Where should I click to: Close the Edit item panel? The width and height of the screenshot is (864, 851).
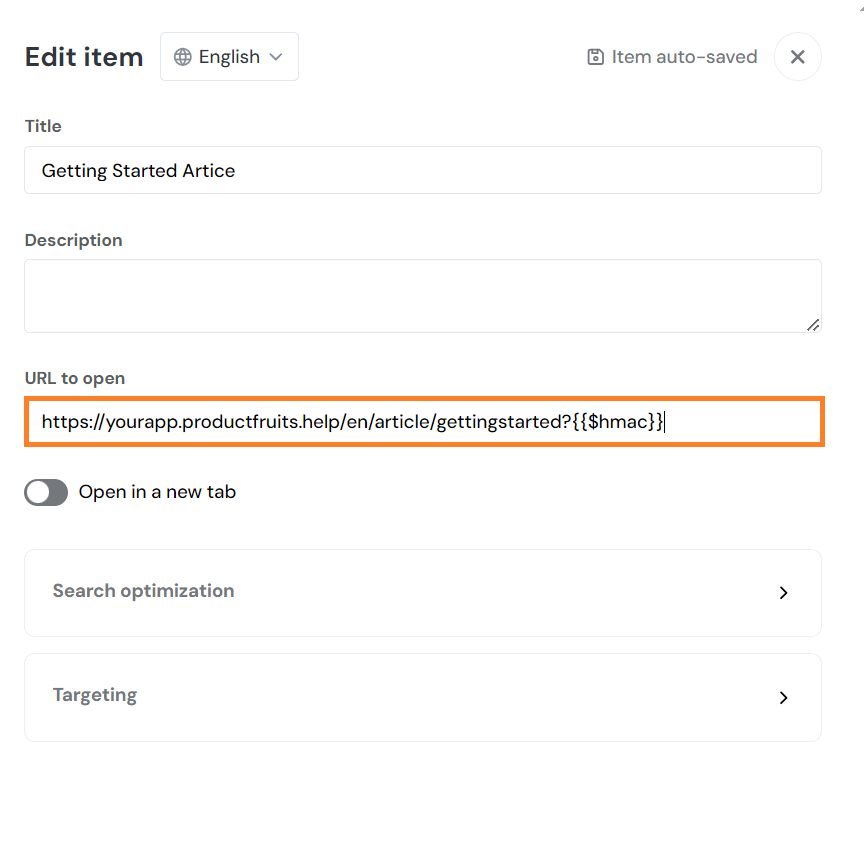[797, 57]
